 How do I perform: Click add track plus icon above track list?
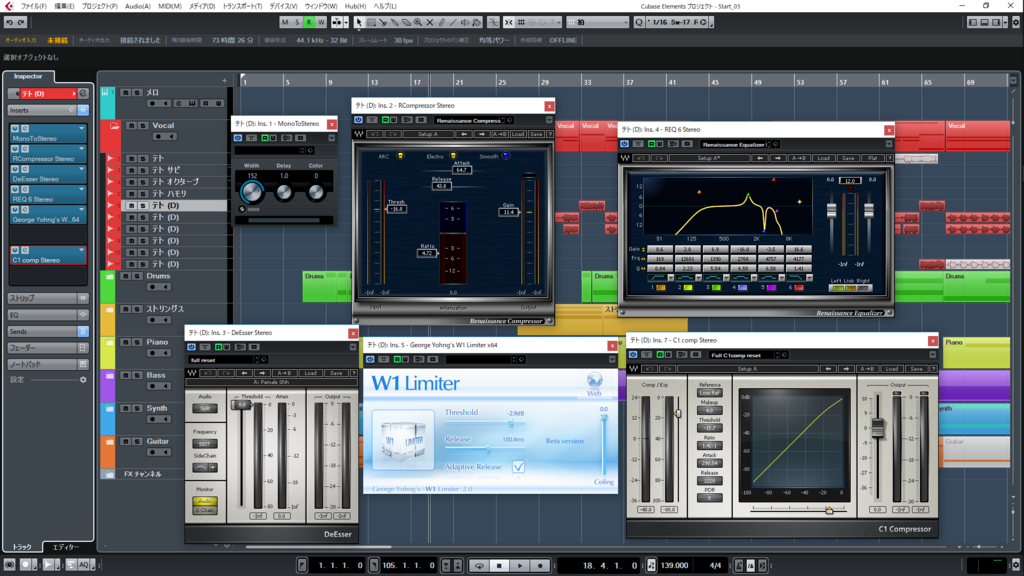pyautogui.click(x=224, y=81)
